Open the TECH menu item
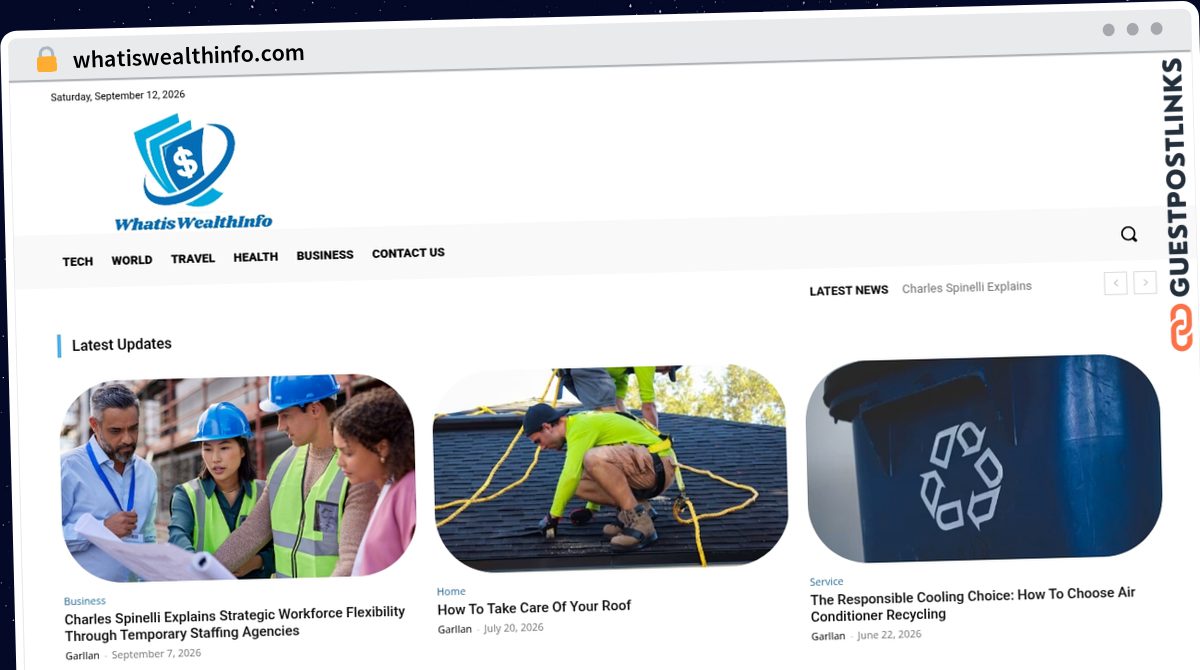This screenshot has height=670, width=1200. (78, 261)
